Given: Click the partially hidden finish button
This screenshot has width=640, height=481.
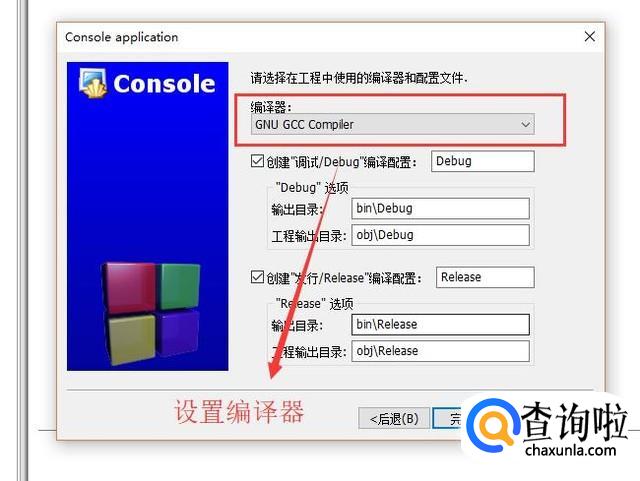Looking at the screenshot, I should [x=448, y=418].
